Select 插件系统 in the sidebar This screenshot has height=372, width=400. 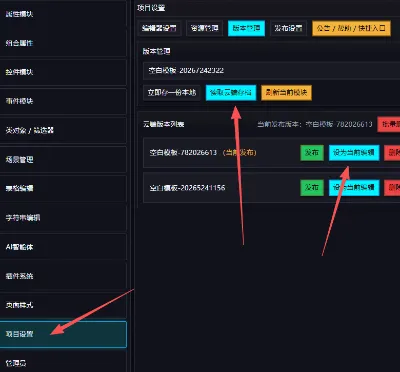coord(63,276)
